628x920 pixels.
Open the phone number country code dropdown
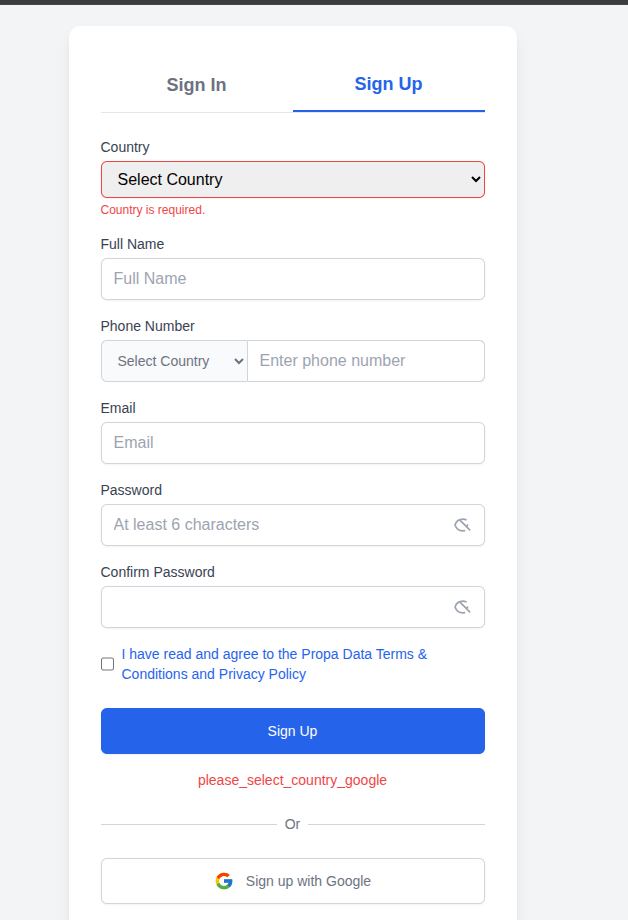pyautogui.click(x=174, y=360)
